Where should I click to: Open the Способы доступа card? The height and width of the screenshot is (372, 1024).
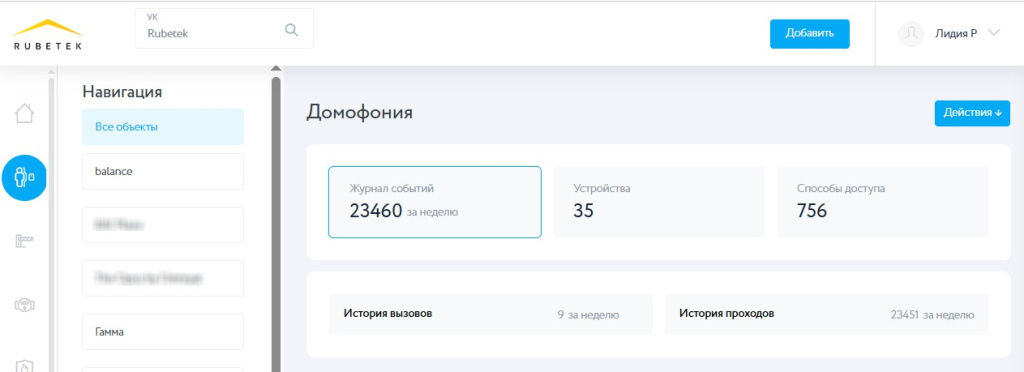point(882,202)
